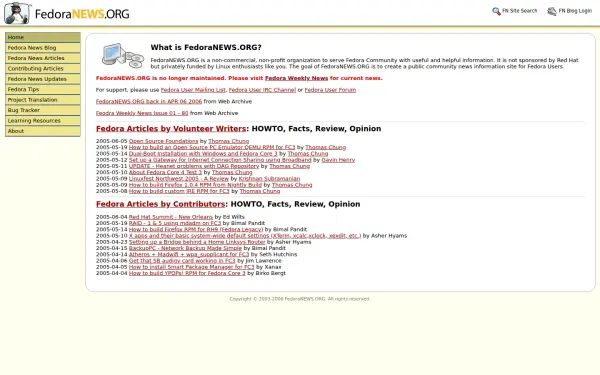600x375 pixels.
Task: Click the FN Site Search magnifier icon
Action: (496, 11)
